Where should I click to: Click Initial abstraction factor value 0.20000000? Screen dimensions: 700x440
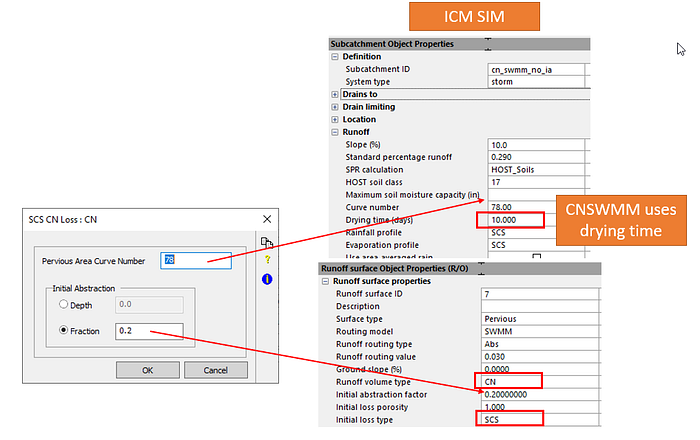(x=540, y=394)
